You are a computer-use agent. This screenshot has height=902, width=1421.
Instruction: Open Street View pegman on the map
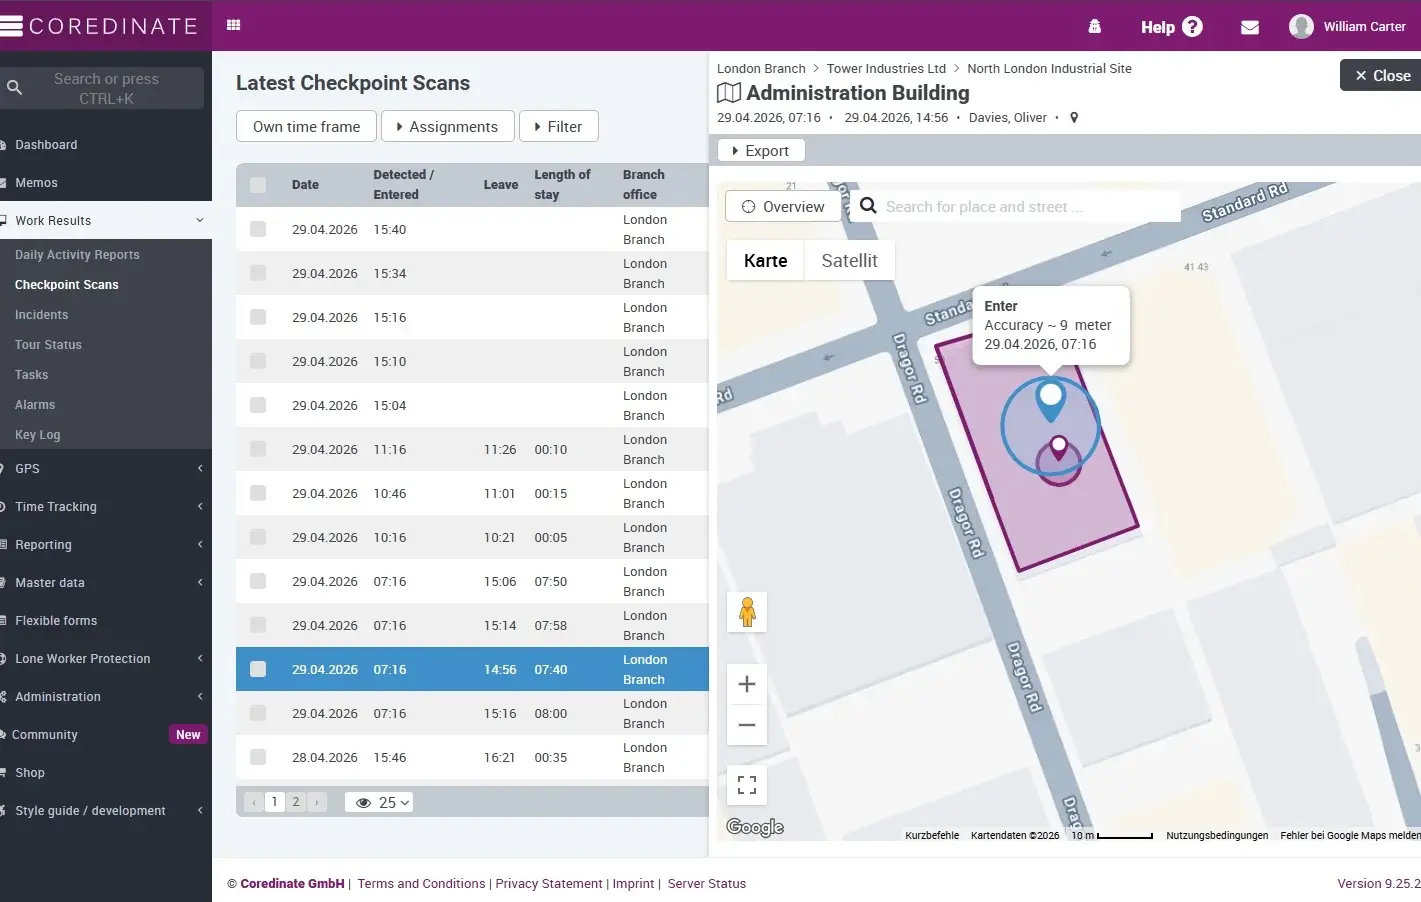point(747,611)
